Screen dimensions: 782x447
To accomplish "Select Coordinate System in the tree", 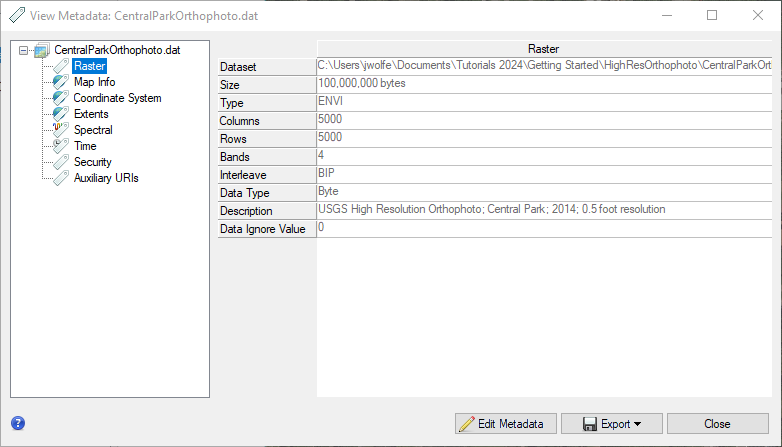I will (117, 98).
